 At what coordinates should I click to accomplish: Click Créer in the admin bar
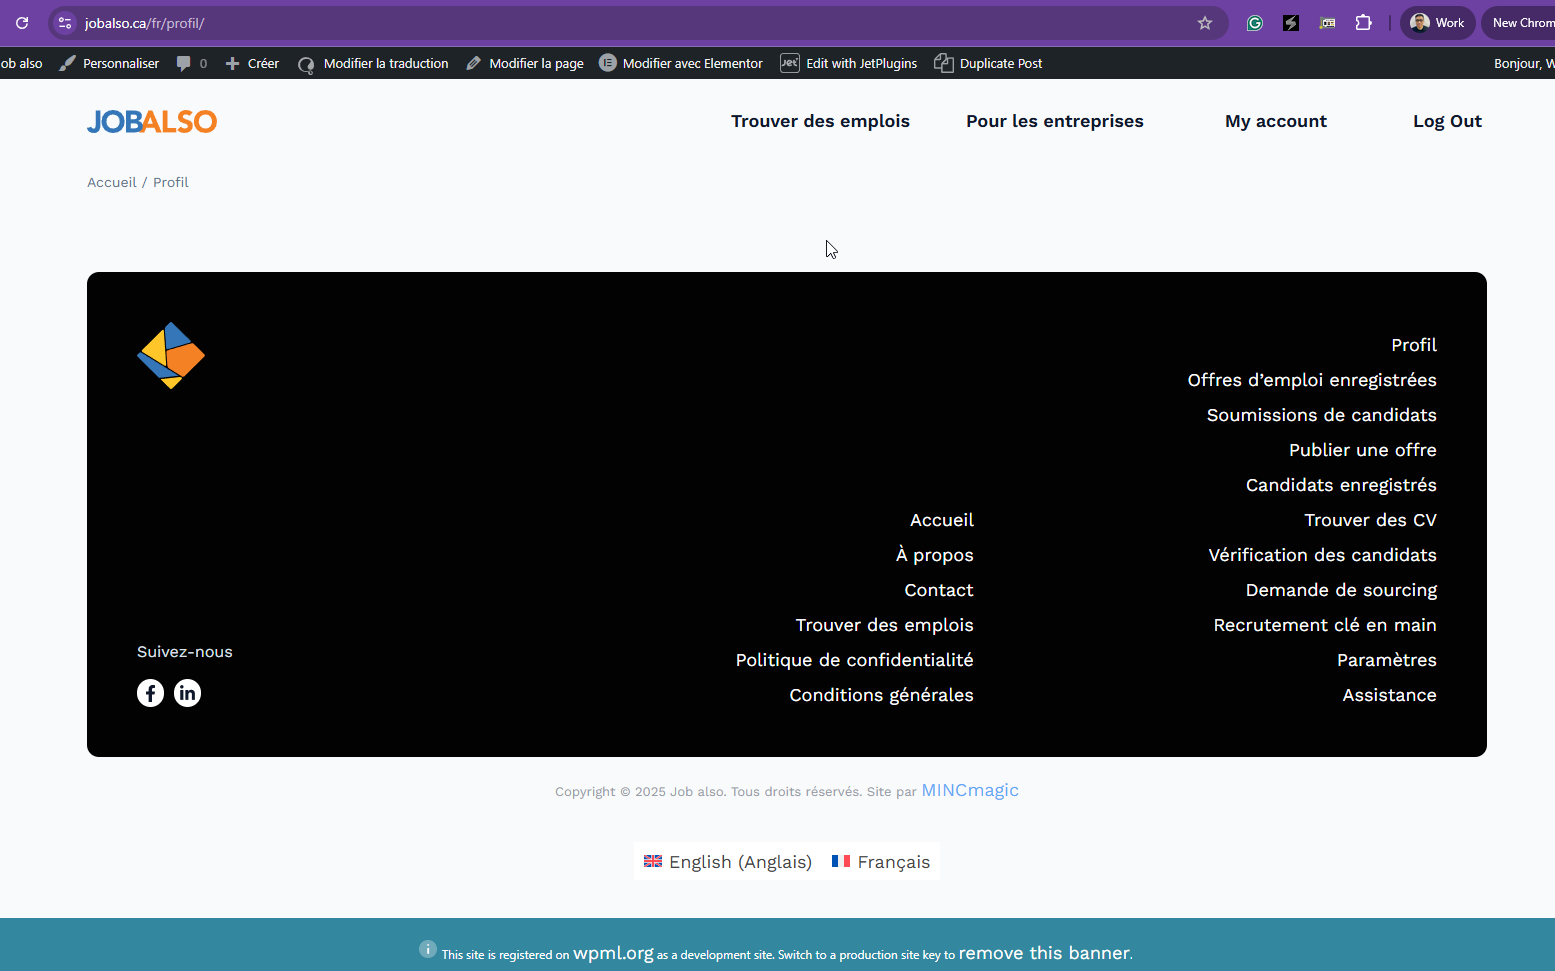(x=252, y=63)
